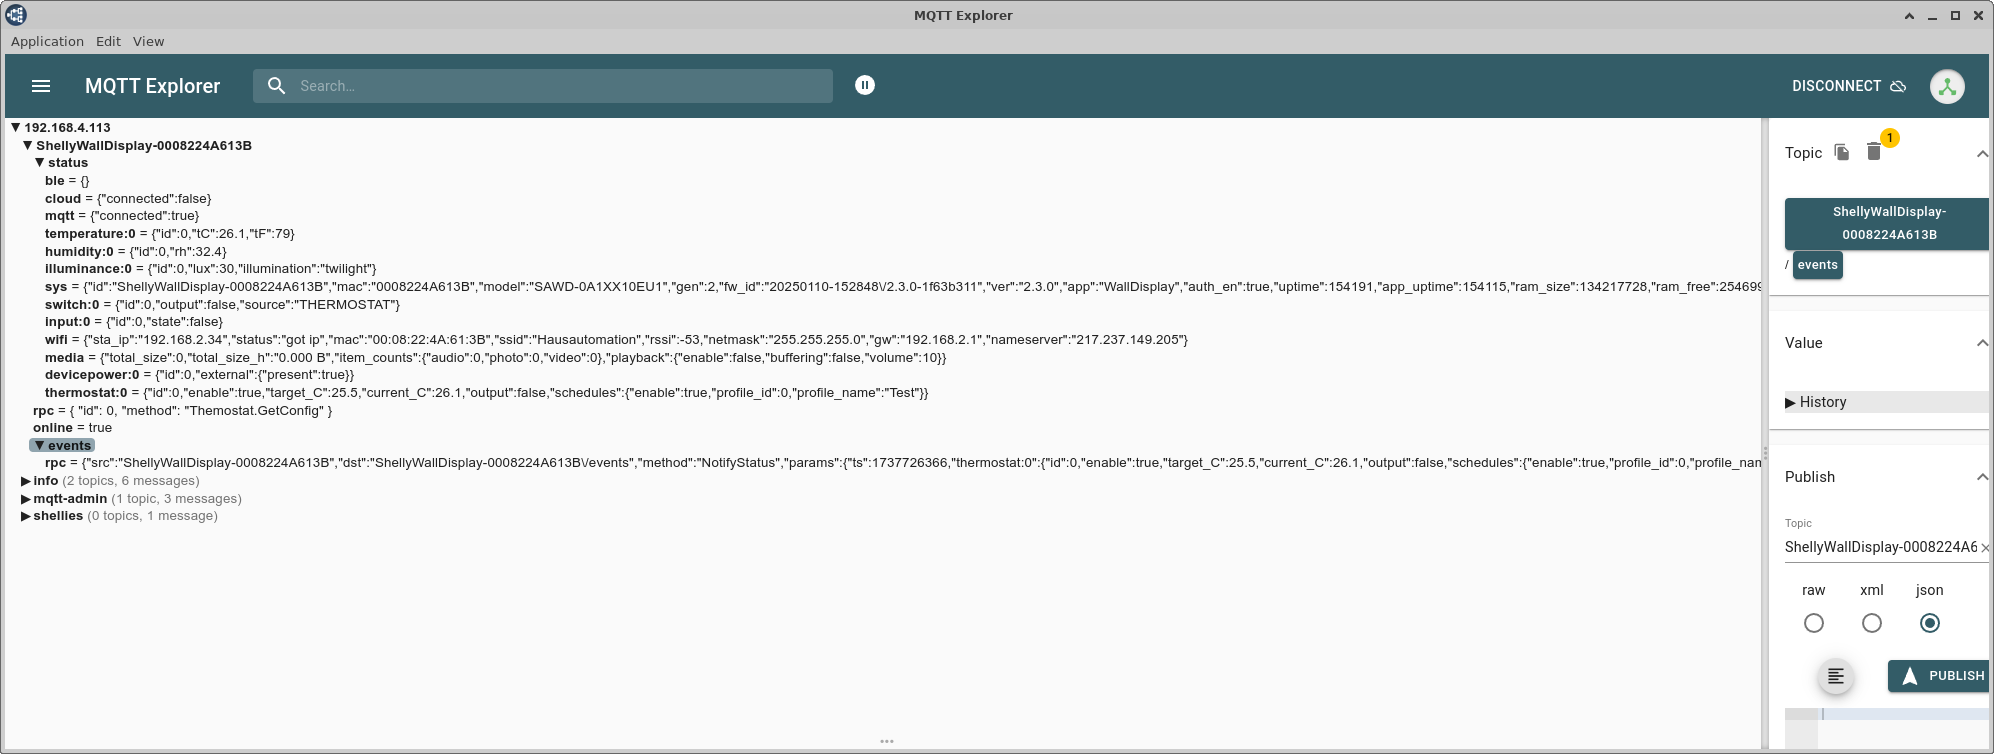Select the ble status topic
The width and height of the screenshot is (1994, 754).
tap(67, 181)
